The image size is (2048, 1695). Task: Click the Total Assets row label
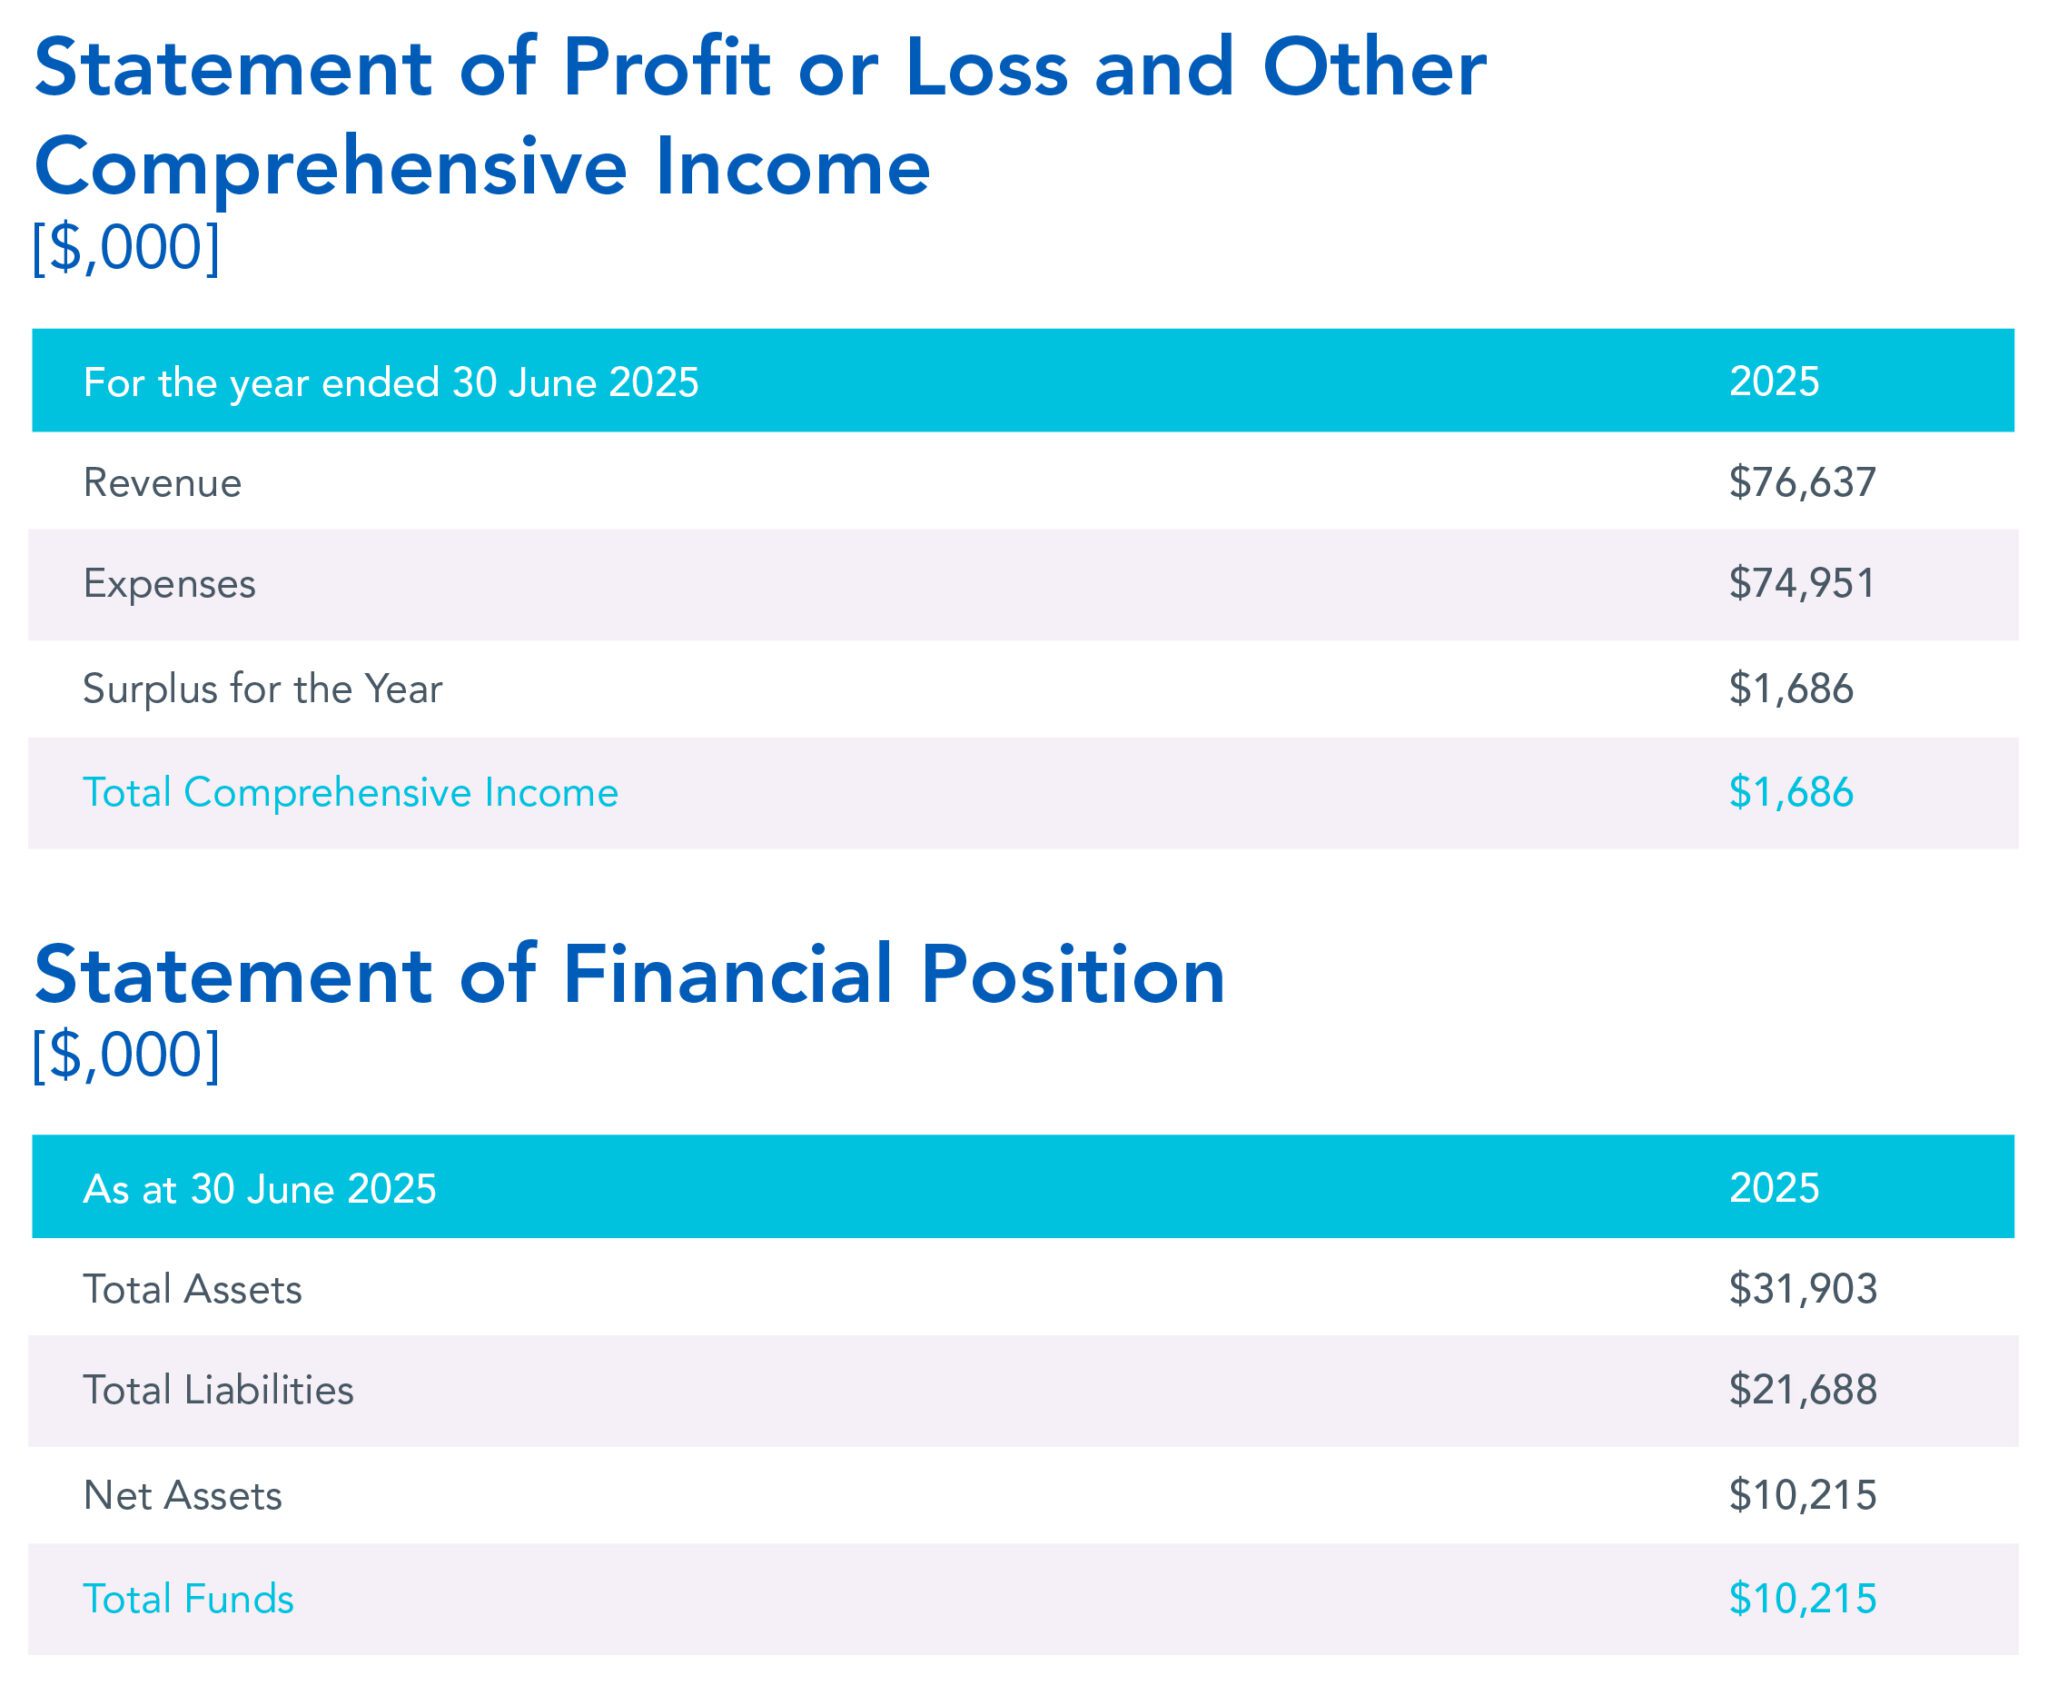192,1290
